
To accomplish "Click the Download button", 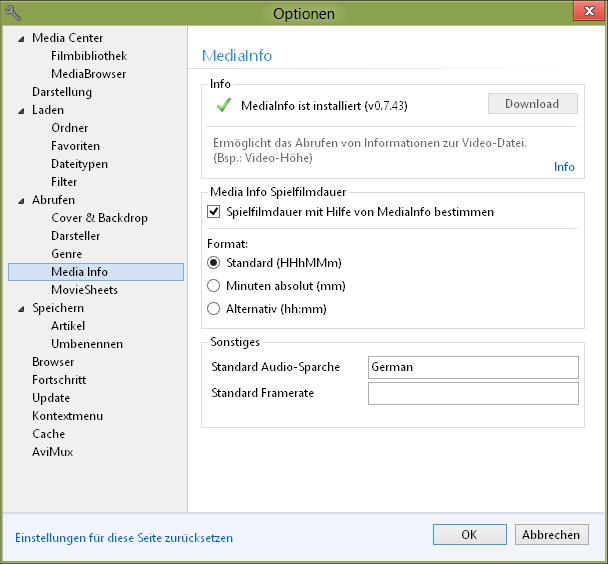I will point(532,103).
